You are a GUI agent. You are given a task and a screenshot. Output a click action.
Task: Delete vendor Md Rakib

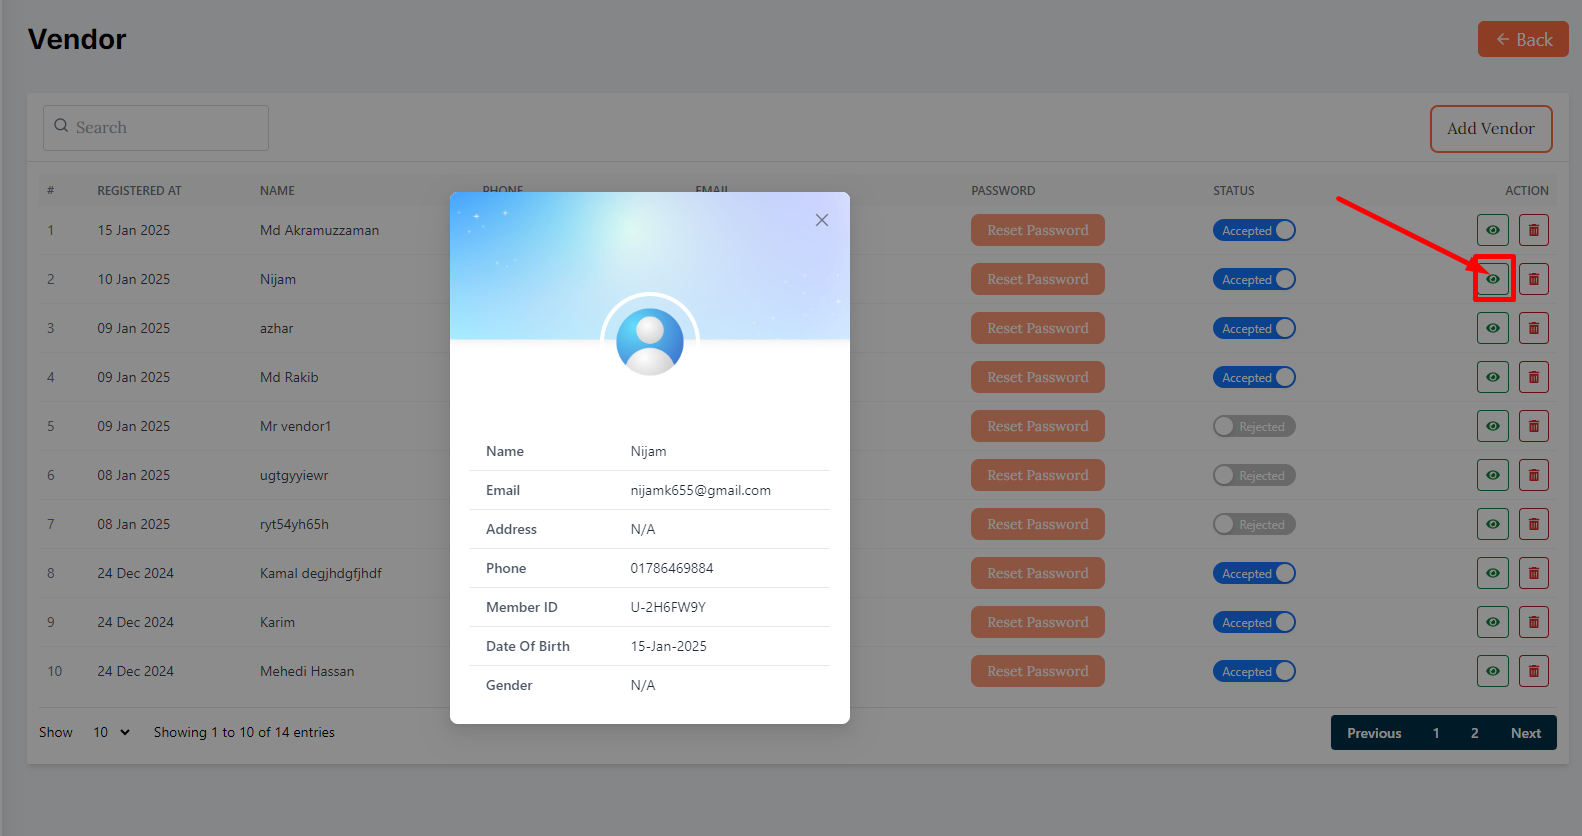point(1533,377)
